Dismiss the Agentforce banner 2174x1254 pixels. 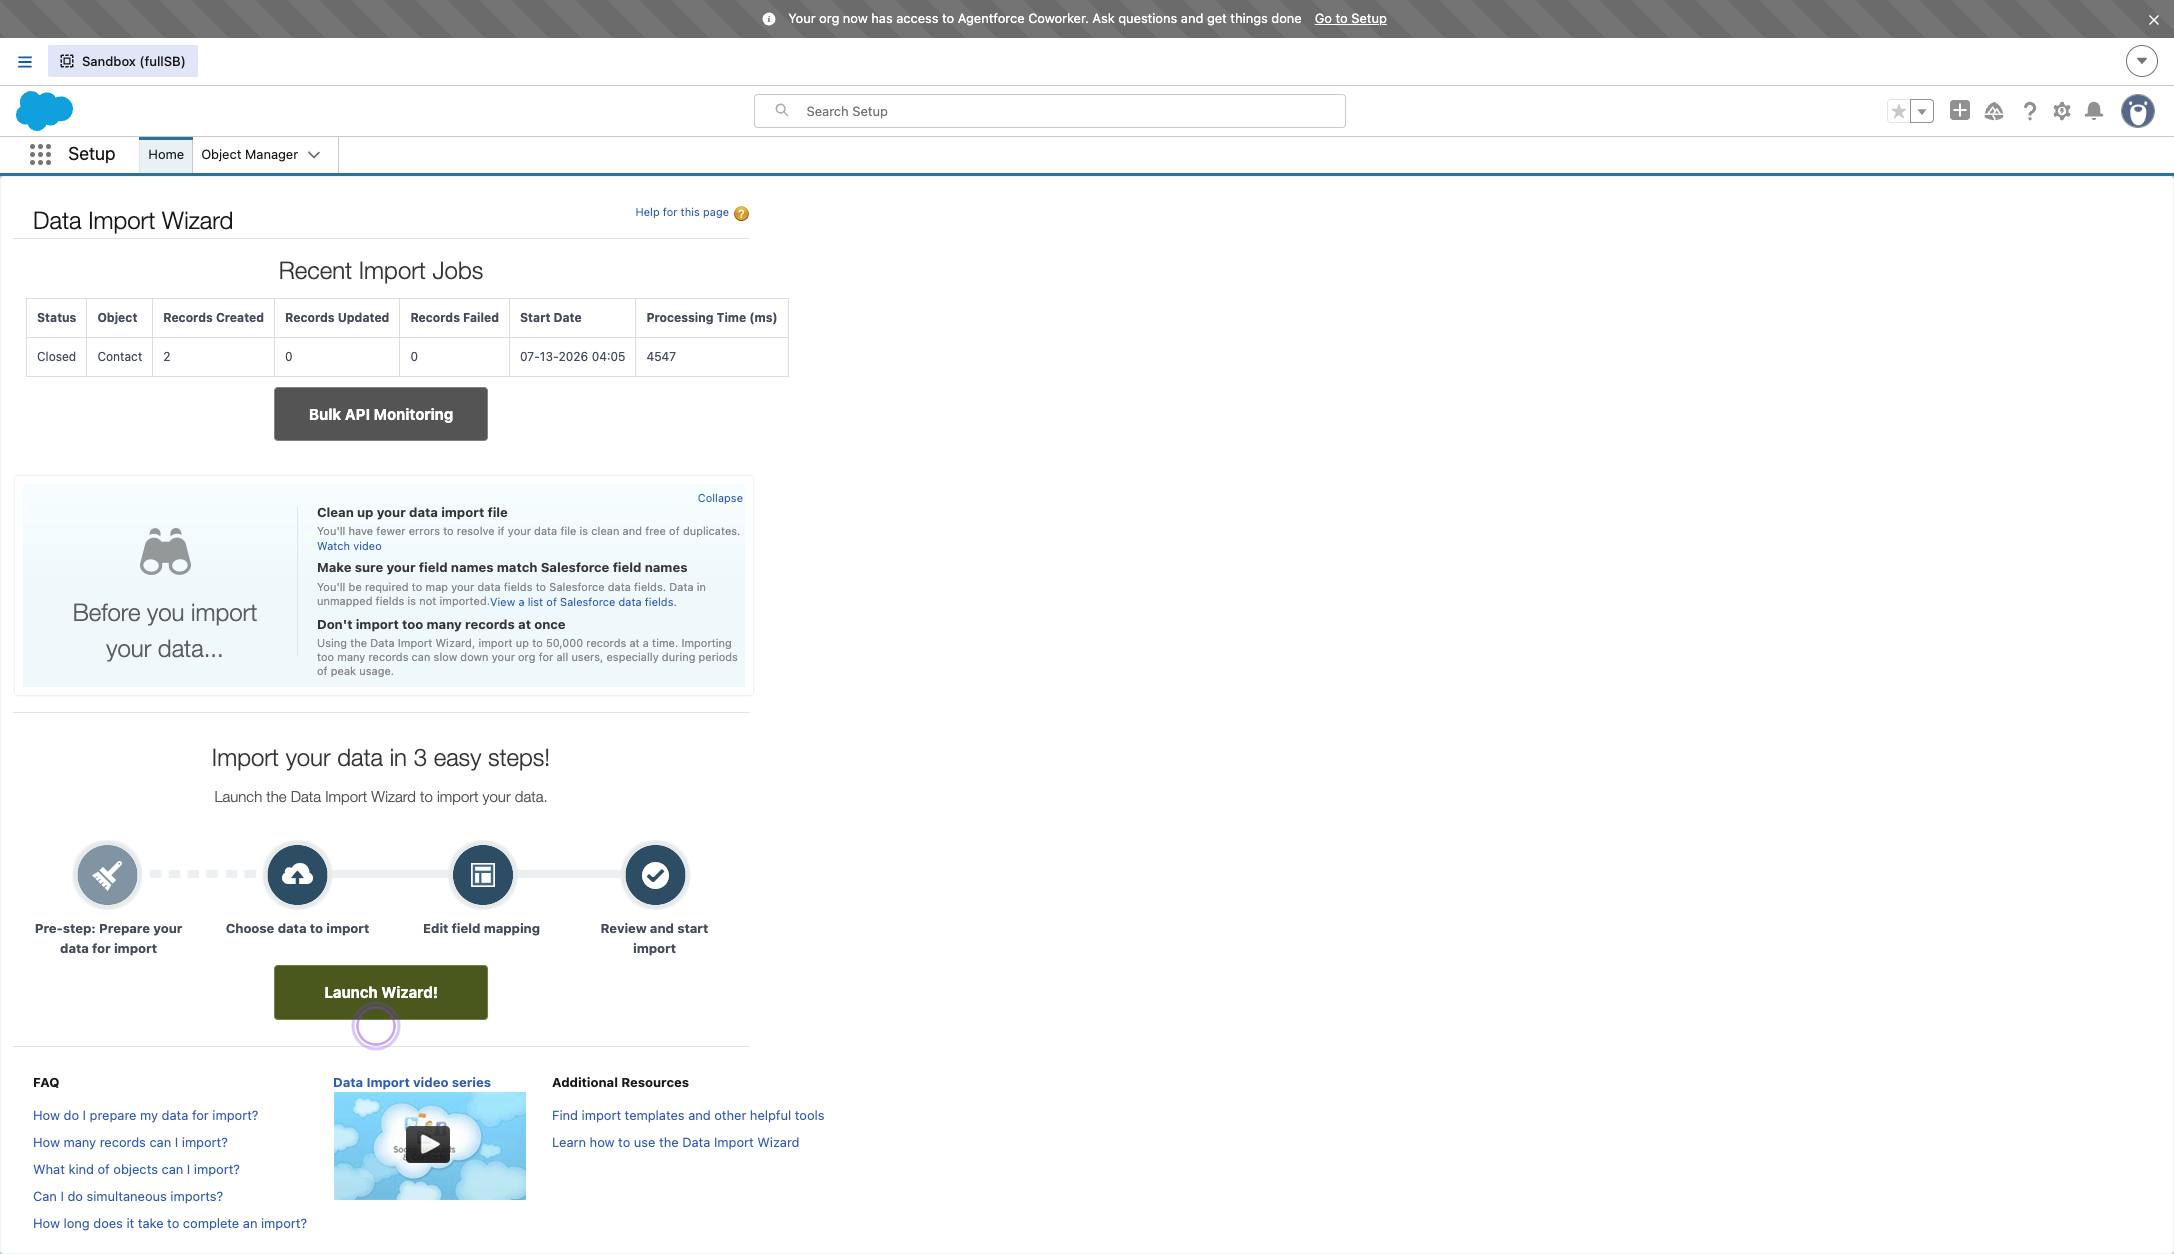coord(2154,19)
